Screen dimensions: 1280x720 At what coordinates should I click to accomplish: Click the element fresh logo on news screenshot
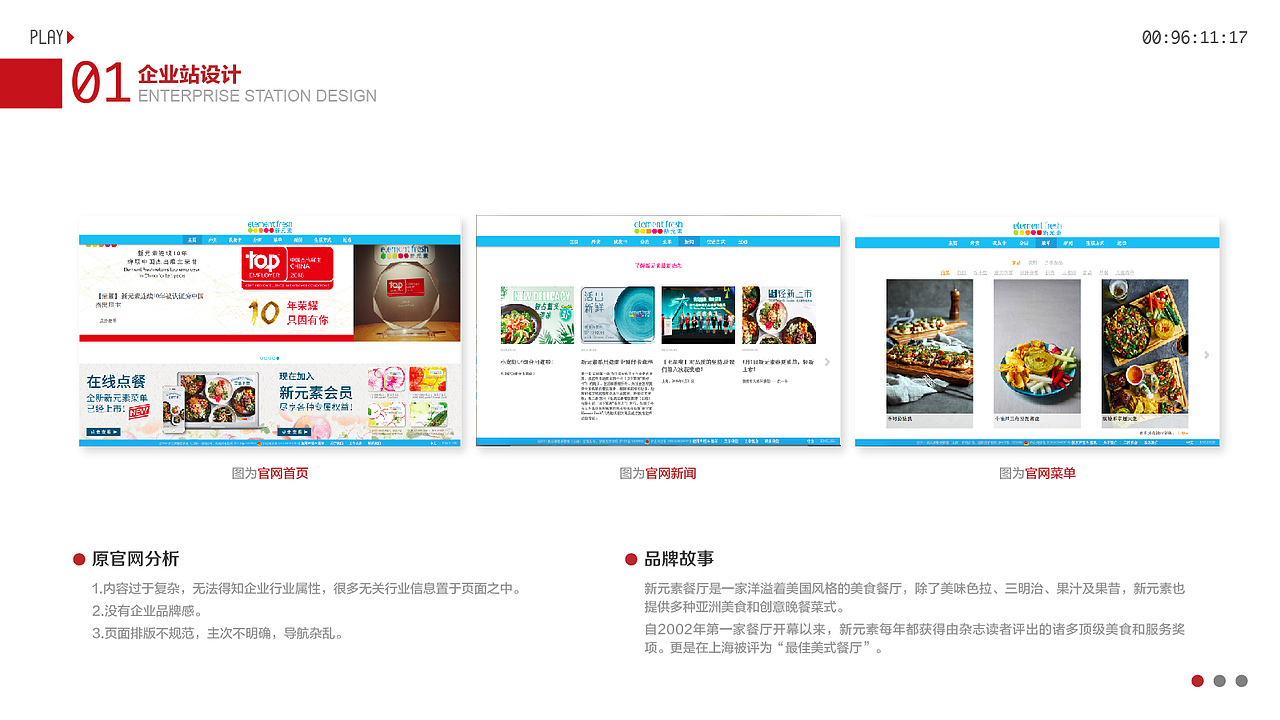click(659, 227)
